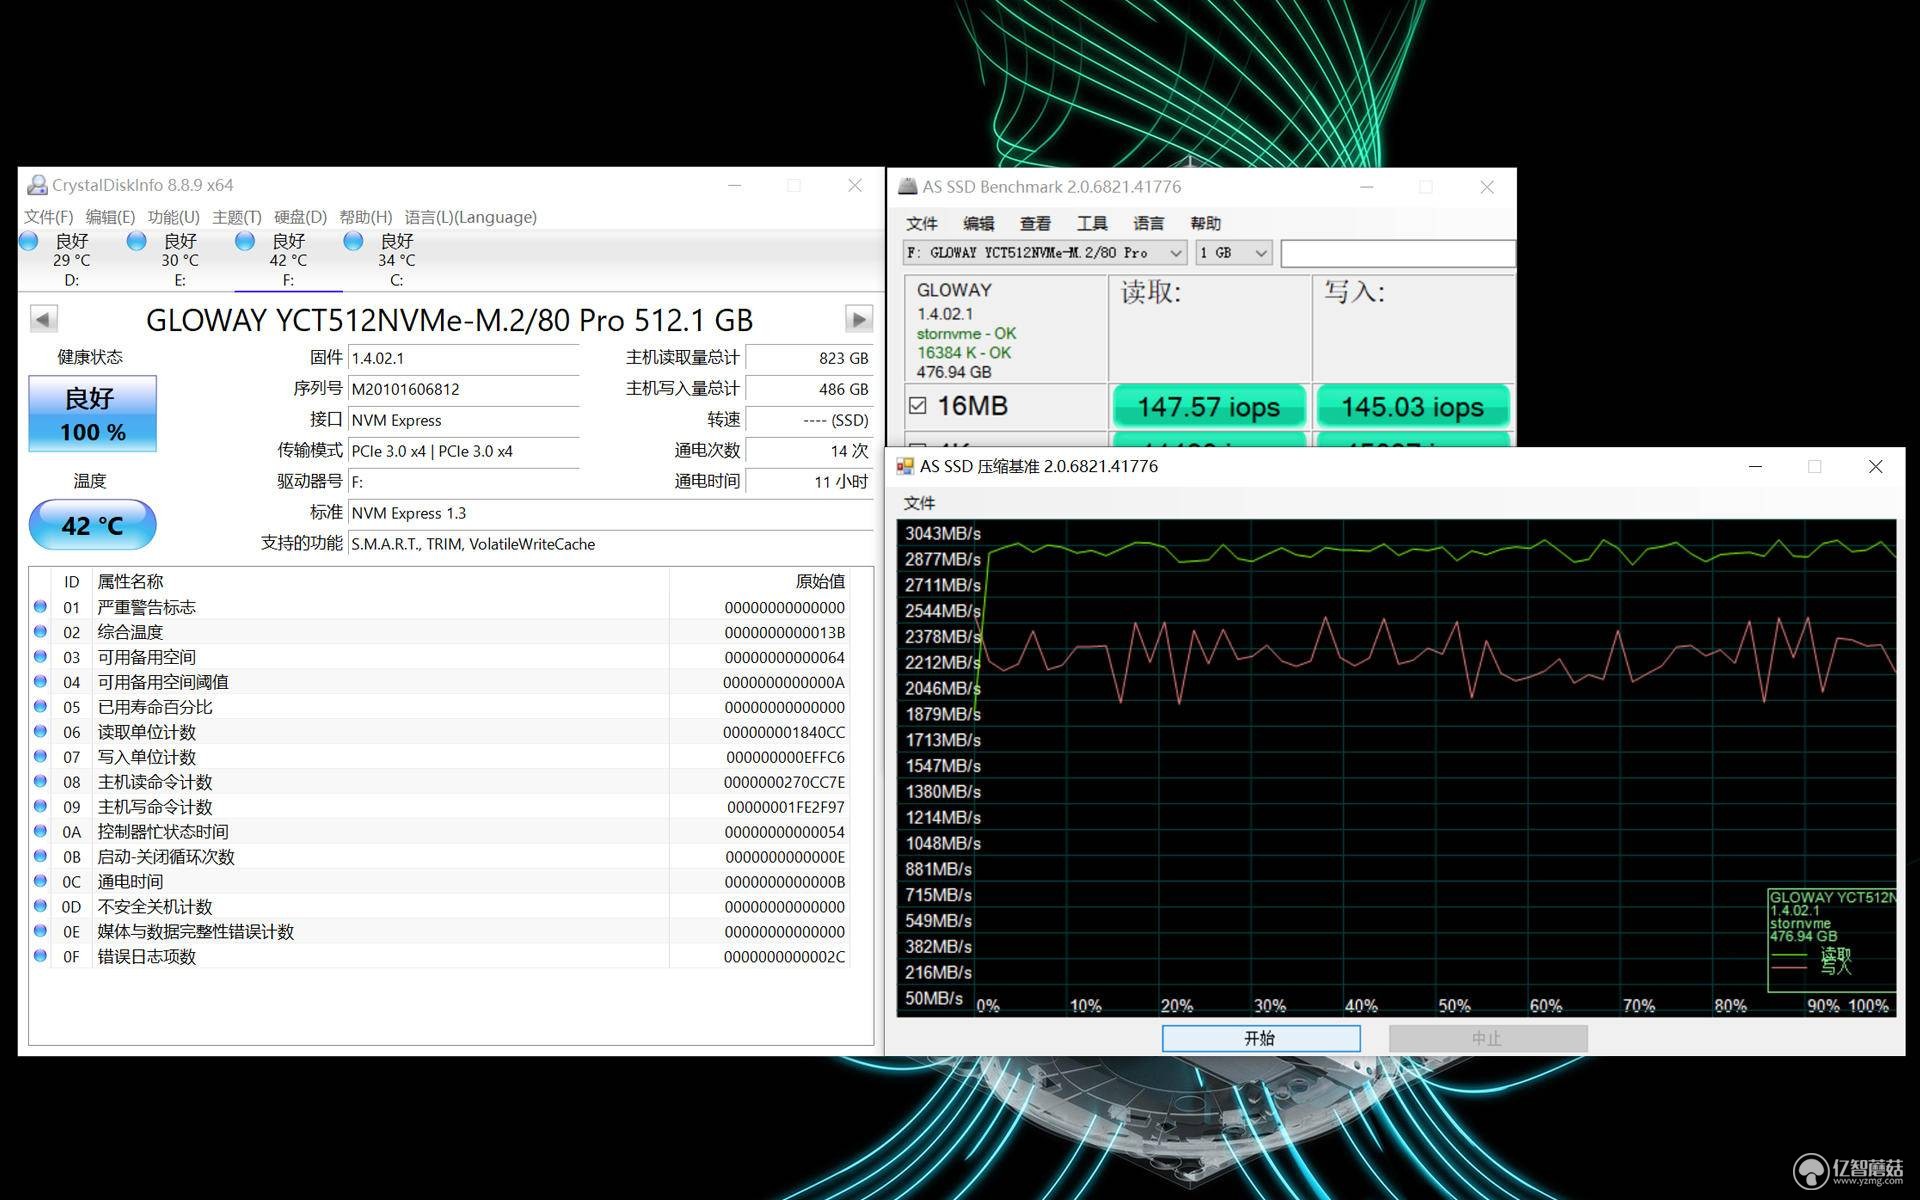Click the 主机读取量总计 value 823 GB
The width and height of the screenshot is (1920, 1200).
coord(810,358)
